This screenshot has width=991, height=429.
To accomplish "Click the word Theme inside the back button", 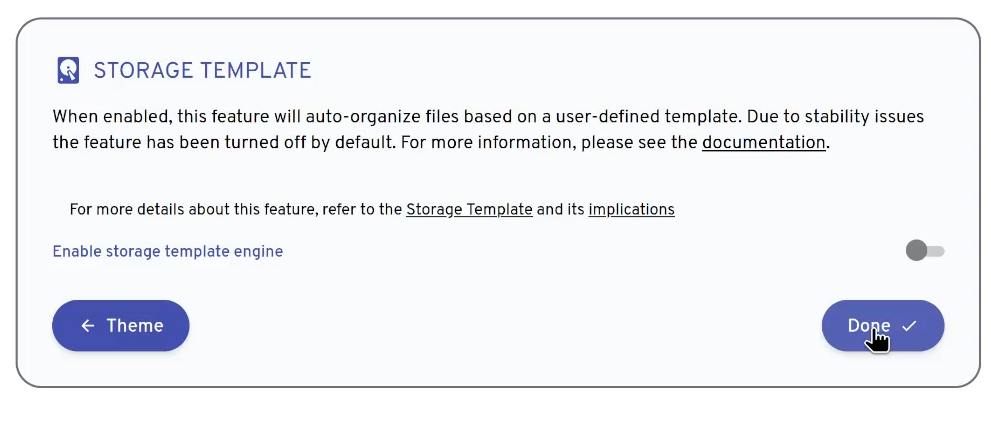I will point(135,325).
